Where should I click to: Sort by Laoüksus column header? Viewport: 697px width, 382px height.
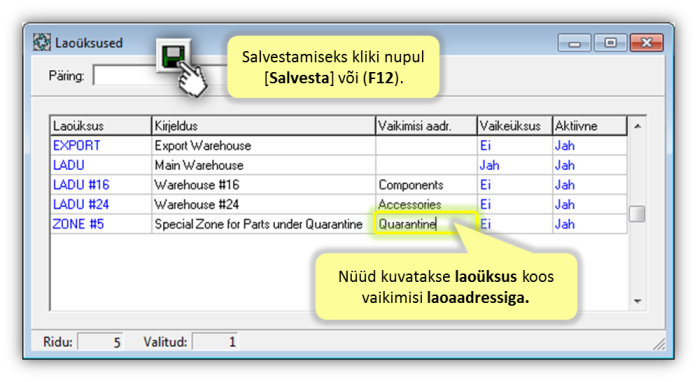pyautogui.click(x=101, y=126)
